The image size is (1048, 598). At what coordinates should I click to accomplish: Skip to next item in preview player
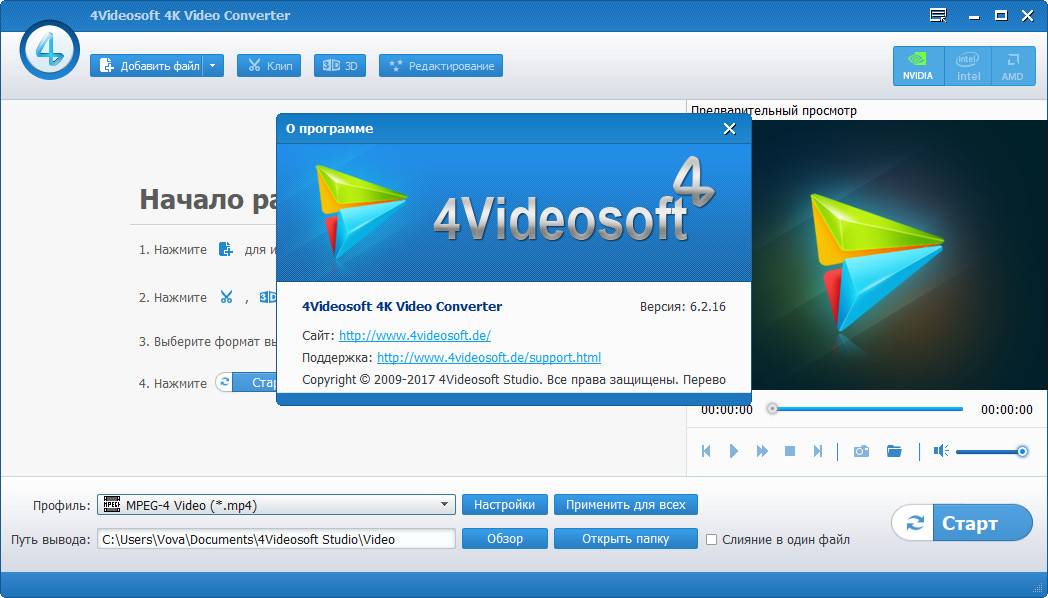(817, 452)
